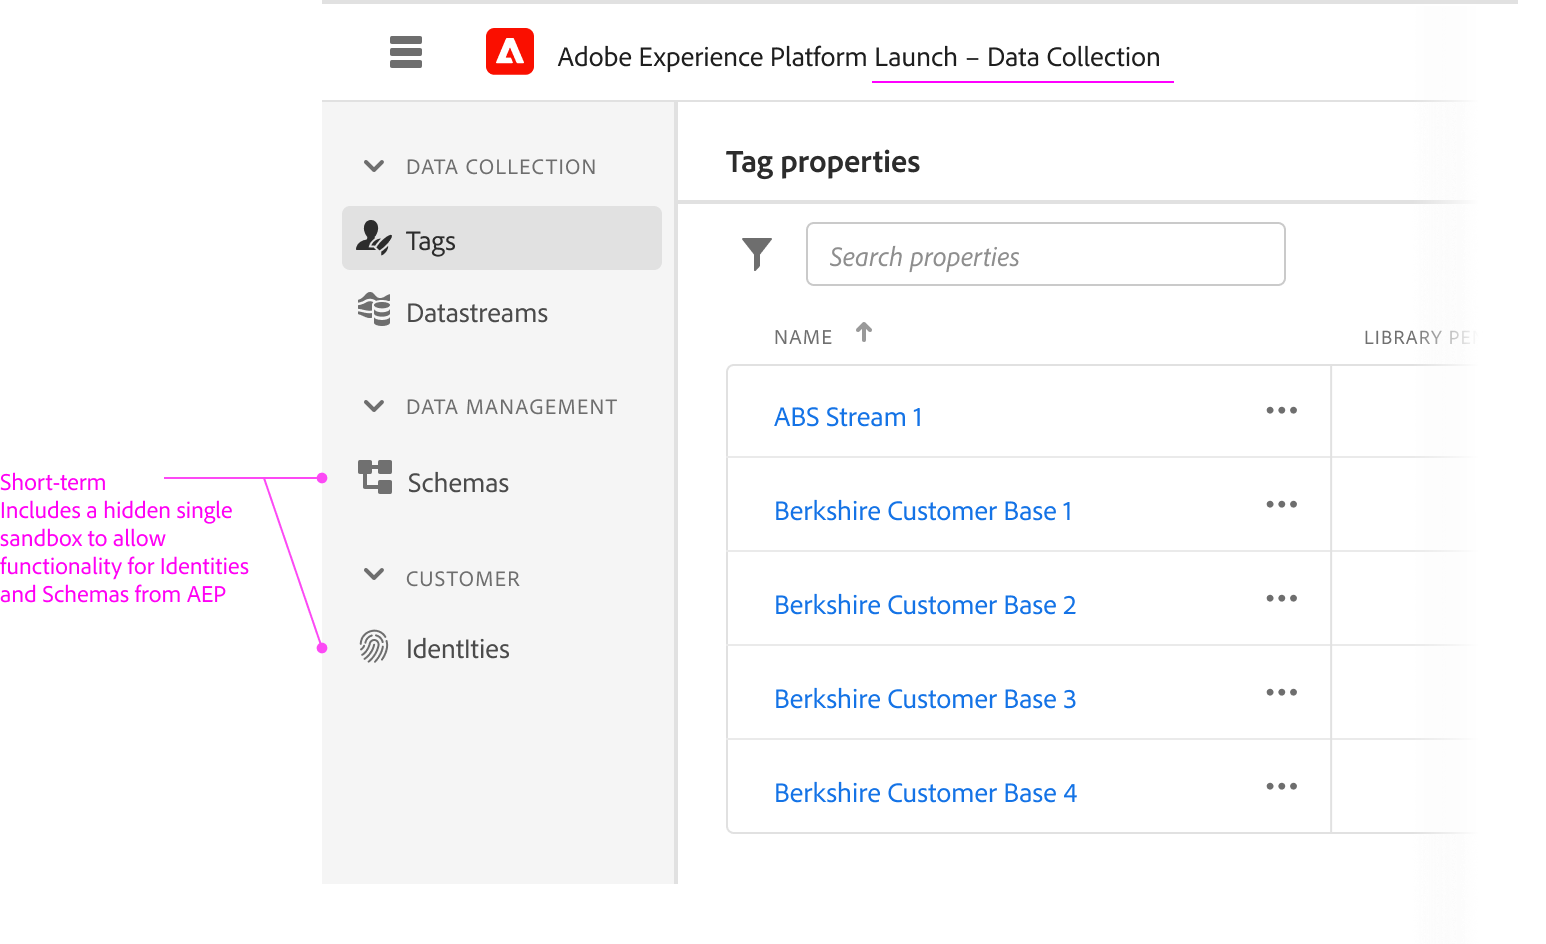Click the Adobe logo icon
This screenshot has width=1546, height=944.
[510, 52]
